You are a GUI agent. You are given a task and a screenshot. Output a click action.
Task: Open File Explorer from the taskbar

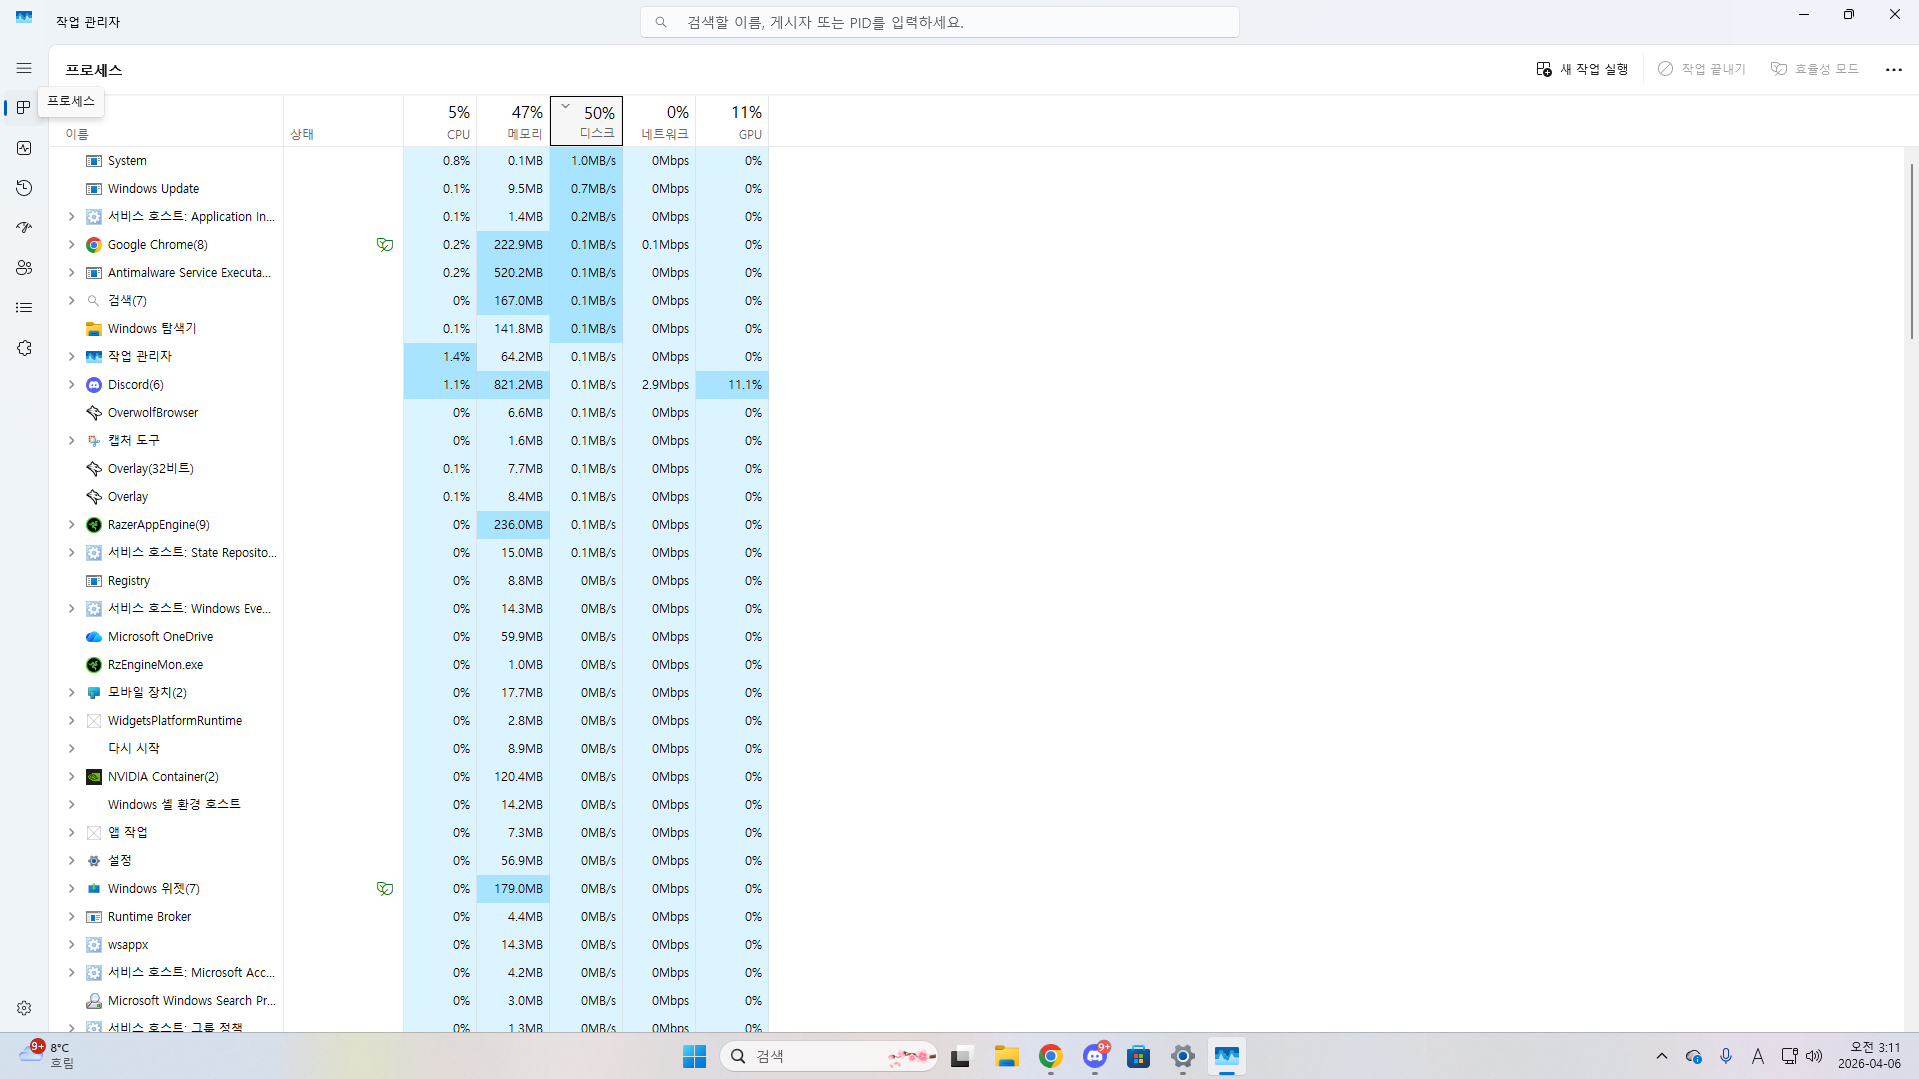coord(1006,1056)
